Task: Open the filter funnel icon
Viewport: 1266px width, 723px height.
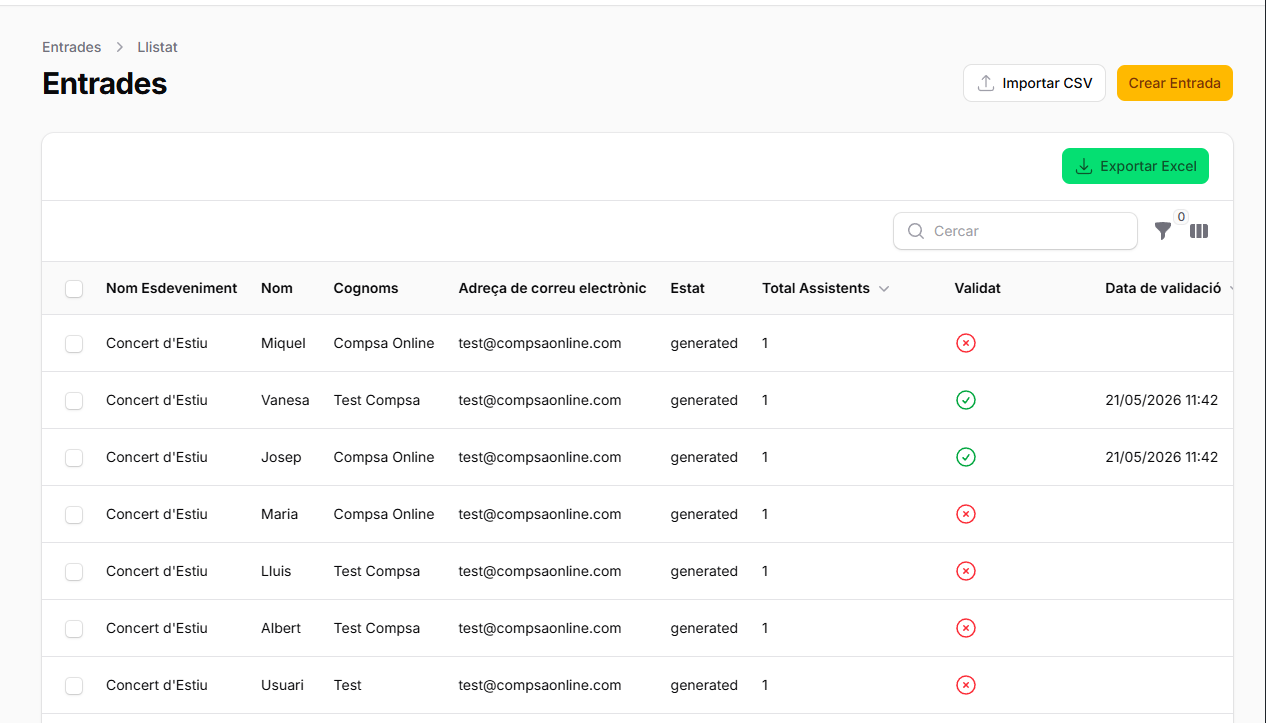Action: click(1162, 231)
